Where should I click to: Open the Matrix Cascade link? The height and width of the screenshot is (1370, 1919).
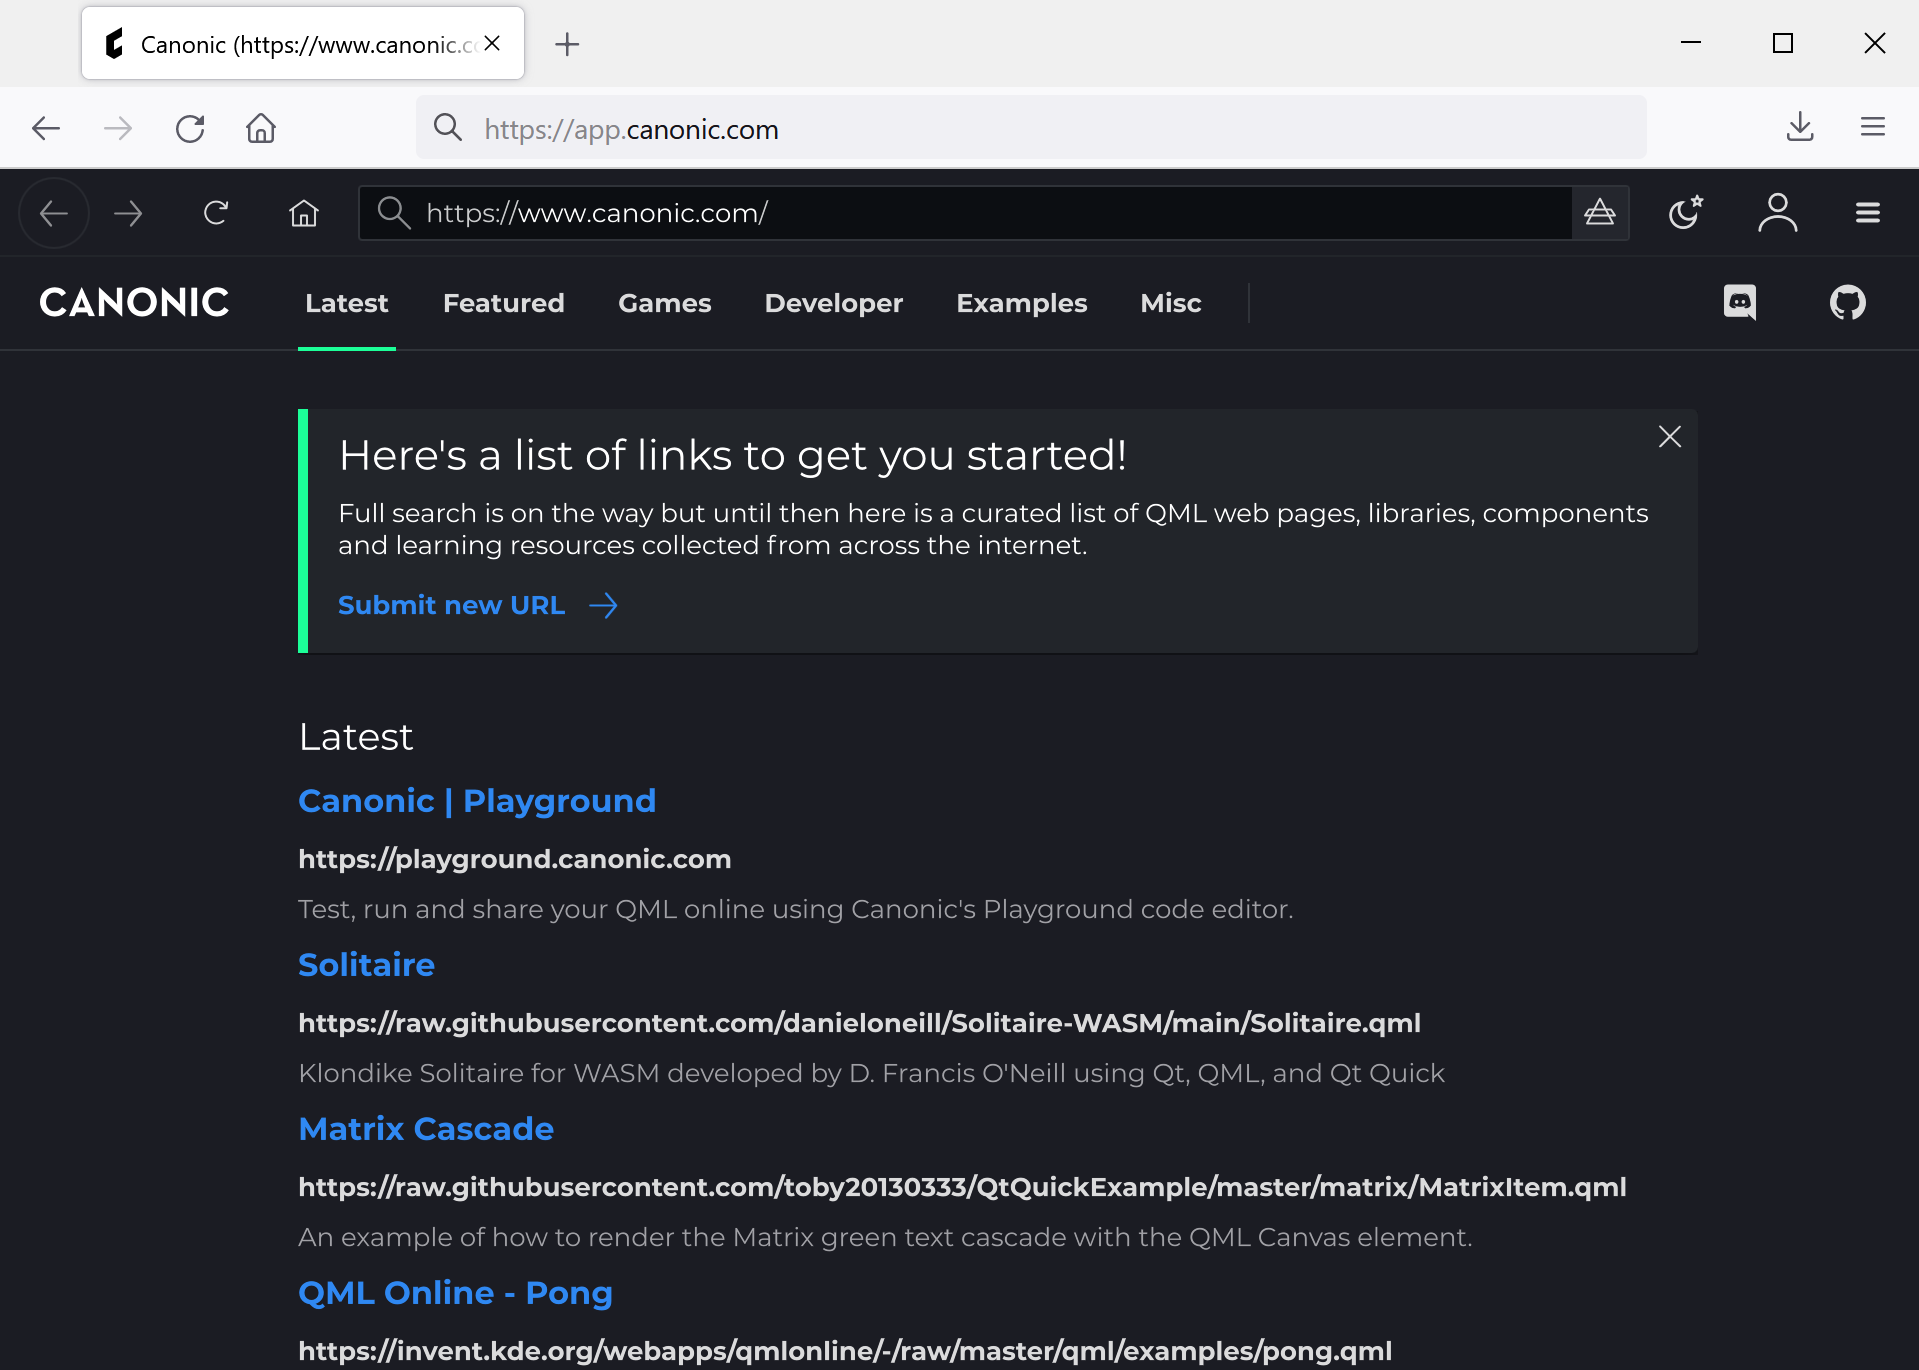pyautogui.click(x=426, y=1129)
